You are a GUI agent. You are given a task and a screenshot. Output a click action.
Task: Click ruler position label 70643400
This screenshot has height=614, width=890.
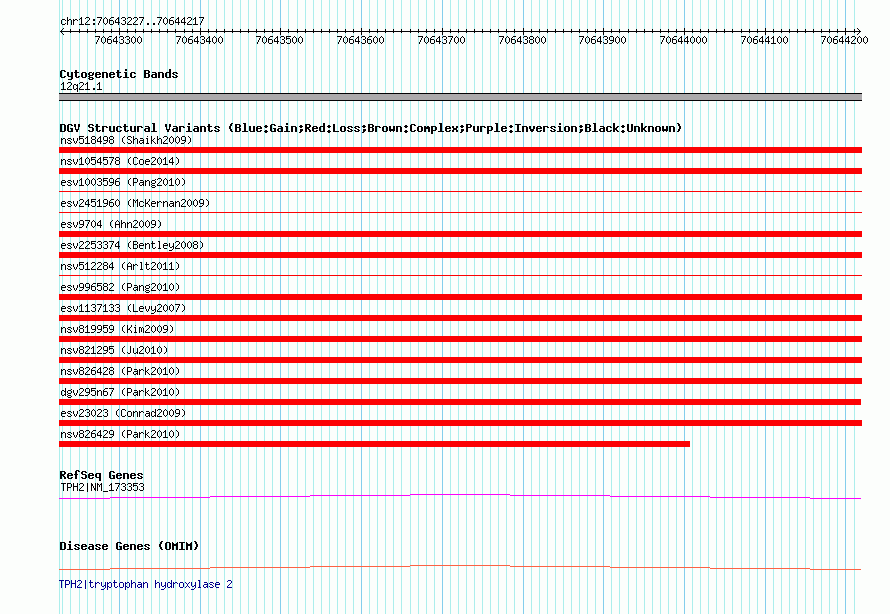tap(199, 40)
